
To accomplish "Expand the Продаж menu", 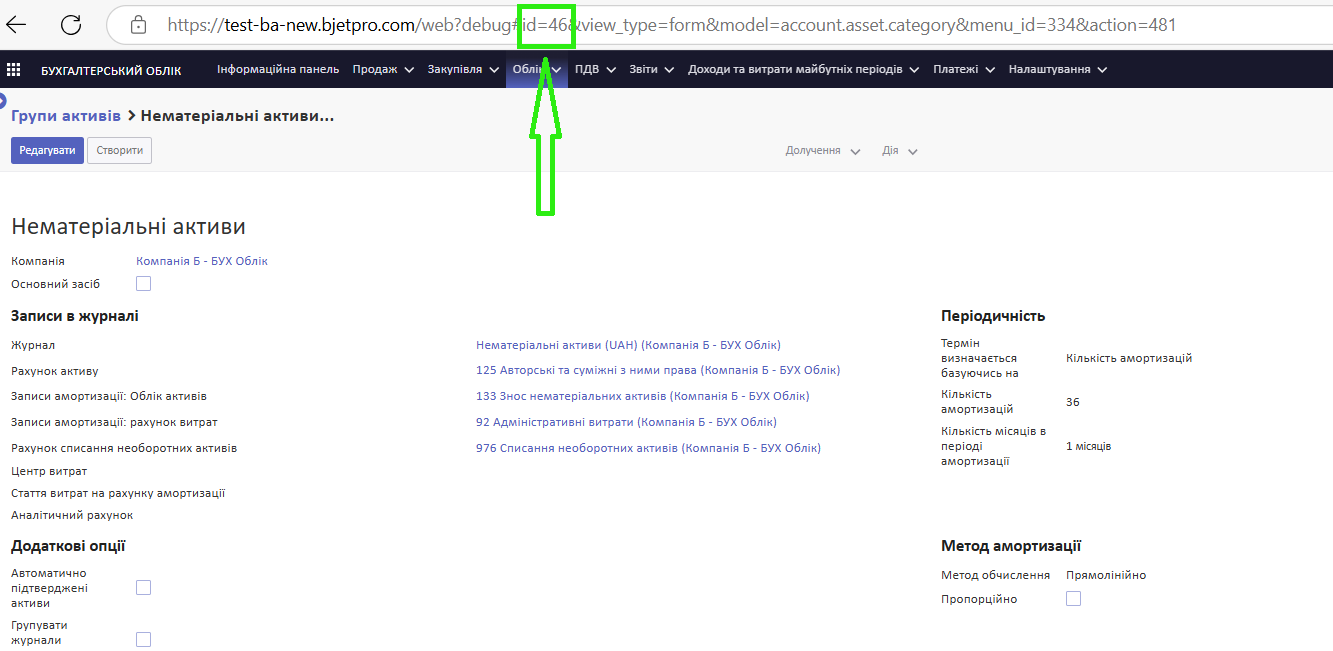I will (x=384, y=70).
